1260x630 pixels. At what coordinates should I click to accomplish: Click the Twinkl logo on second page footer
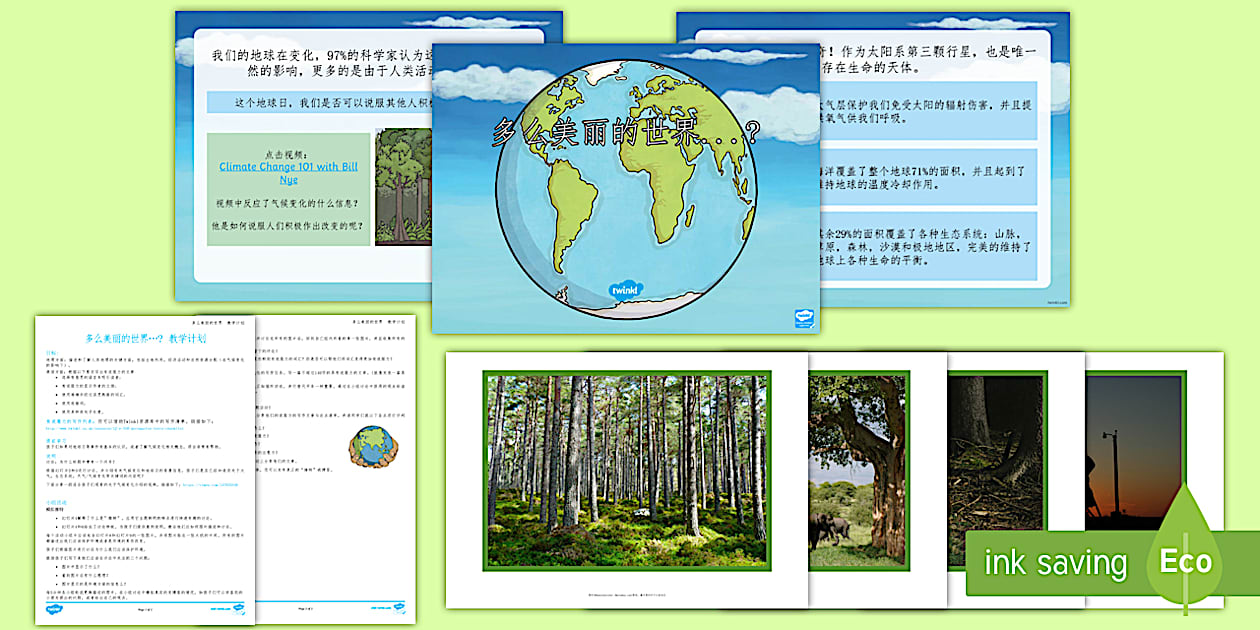click(x=399, y=606)
